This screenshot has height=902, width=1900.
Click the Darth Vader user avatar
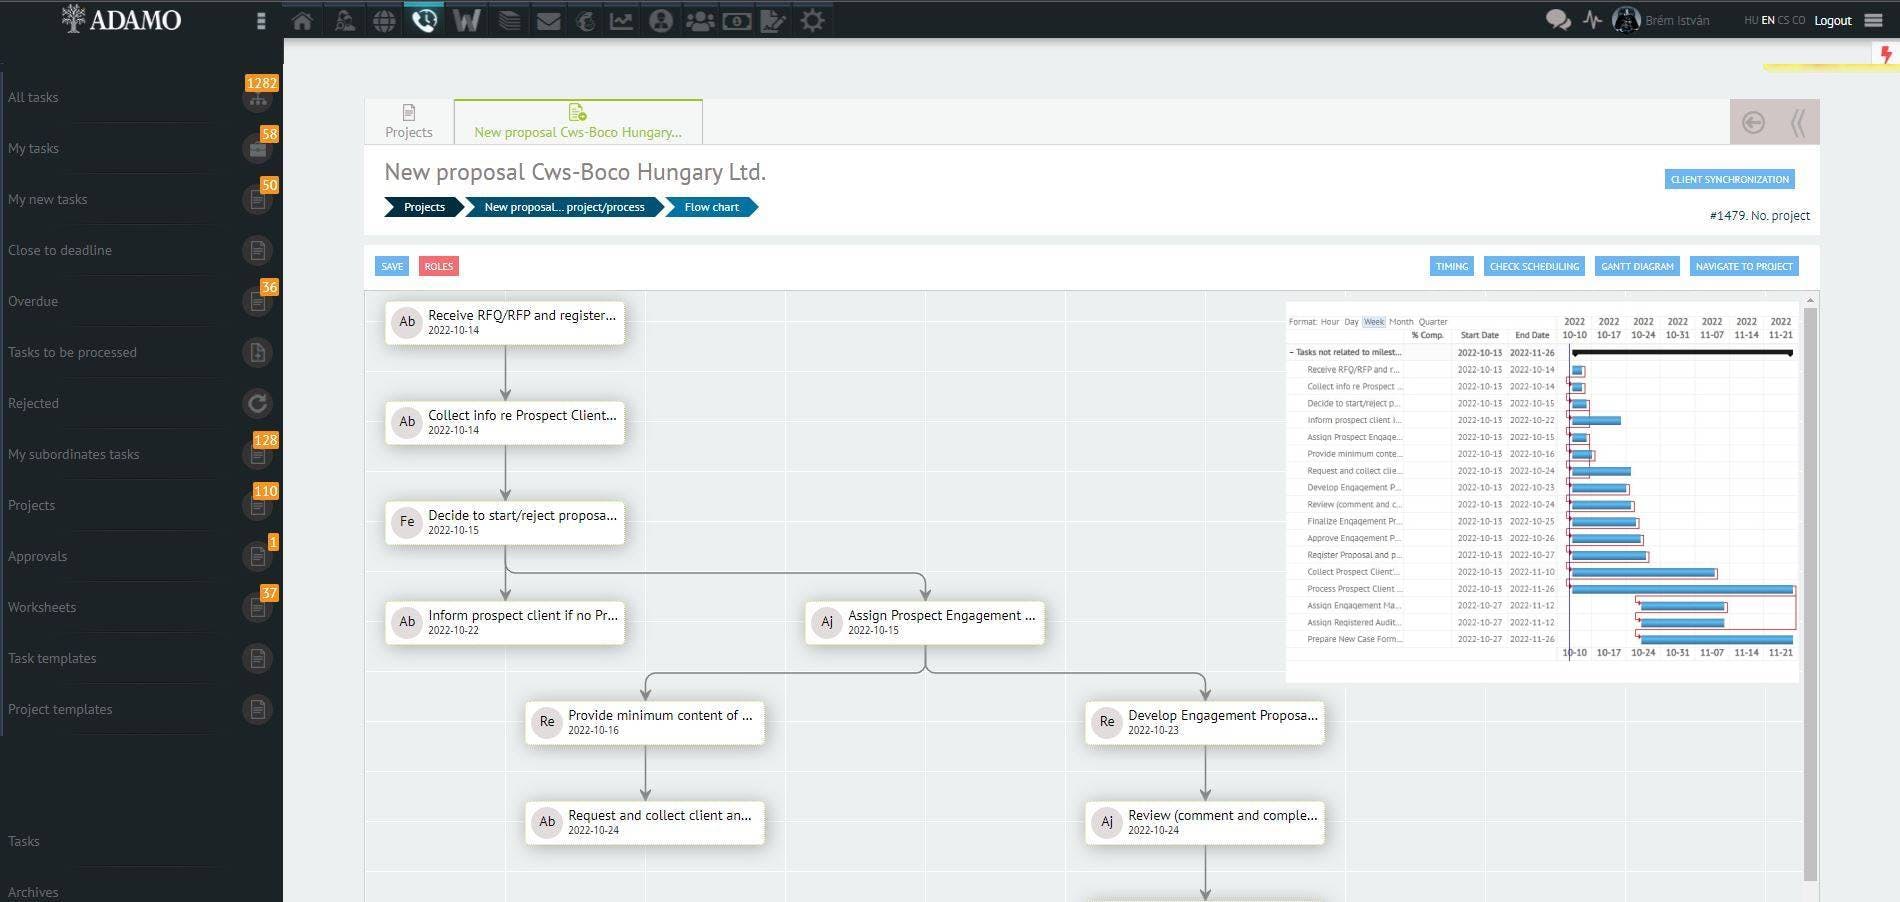tap(1626, 20)
